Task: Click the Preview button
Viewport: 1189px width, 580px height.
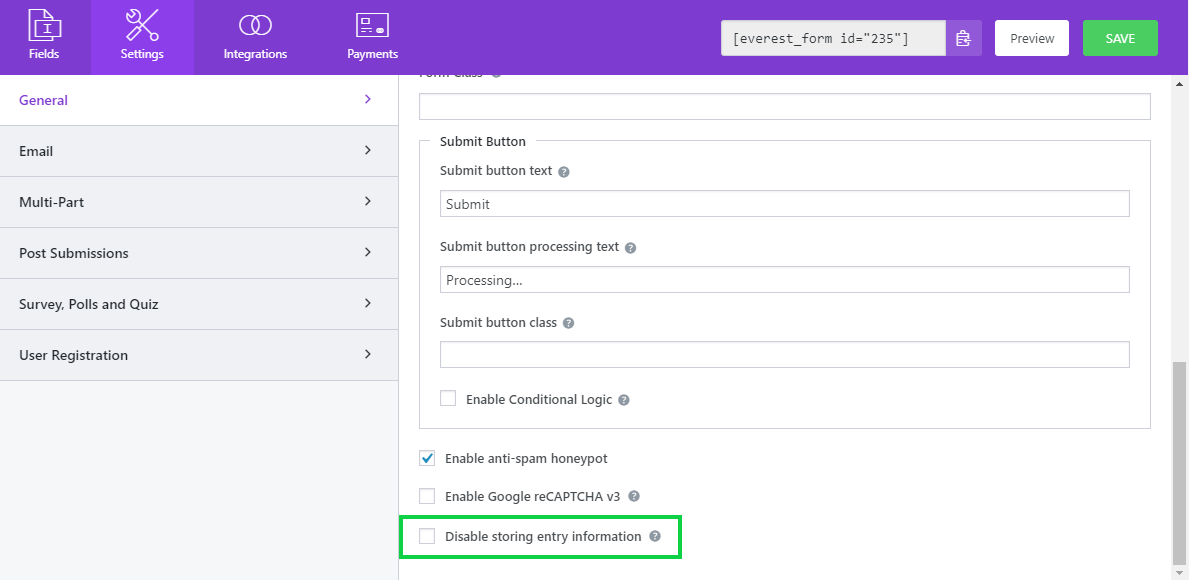Action: click(1031, 37)
